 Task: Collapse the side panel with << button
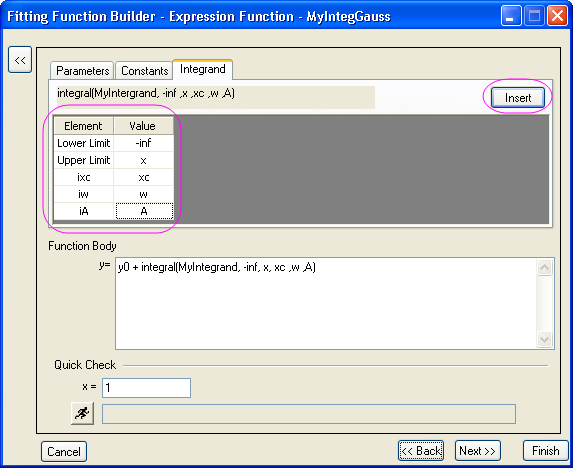click(20, 60)
